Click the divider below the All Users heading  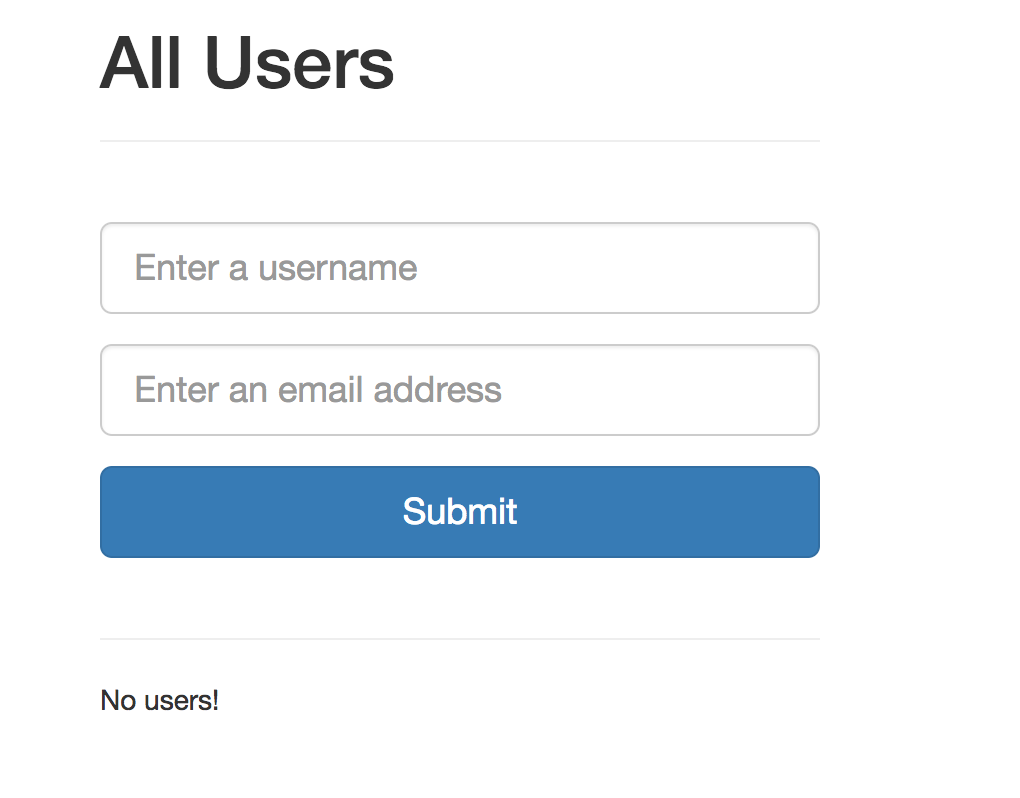(460, 140)
